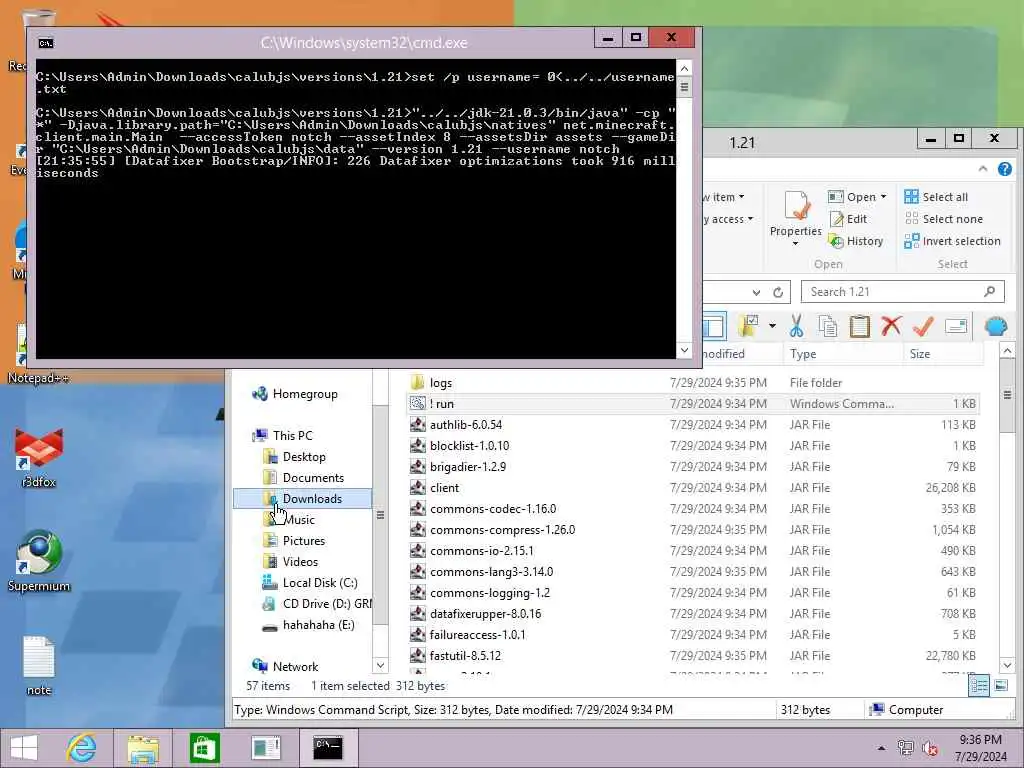Click the network icon in system tray
Screen dimensions: 1024x768
click(x=905, y=748)
